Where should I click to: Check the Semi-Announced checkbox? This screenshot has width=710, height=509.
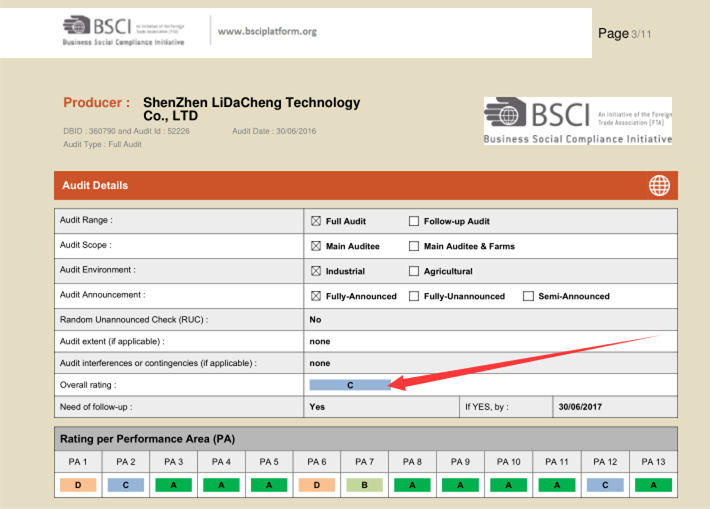coord(528,296)
